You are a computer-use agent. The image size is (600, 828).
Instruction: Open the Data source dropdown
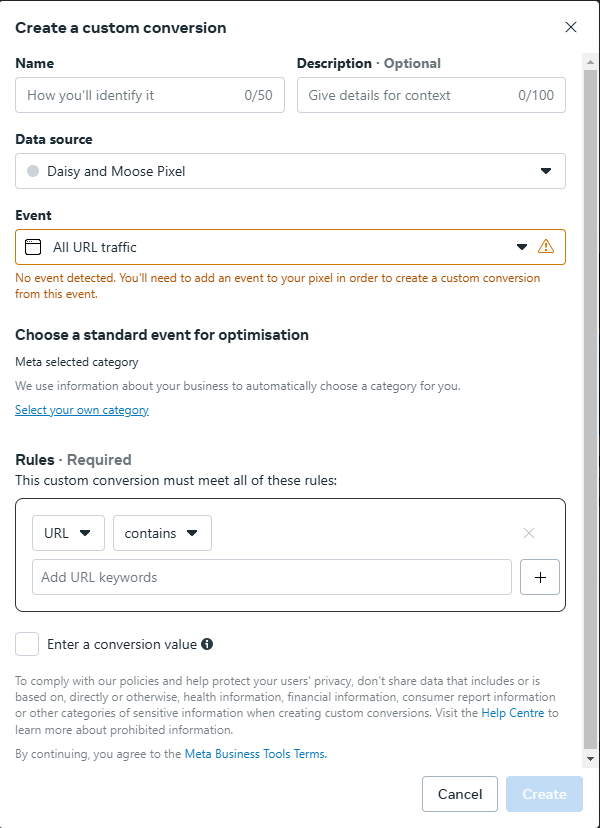[x=290, y=171]
